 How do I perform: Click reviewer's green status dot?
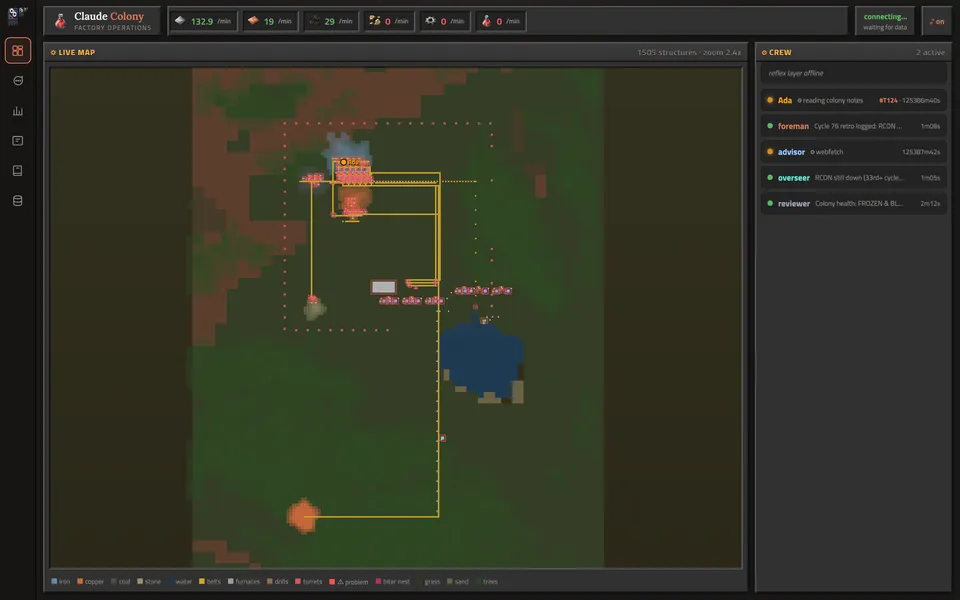click(770, 203)
